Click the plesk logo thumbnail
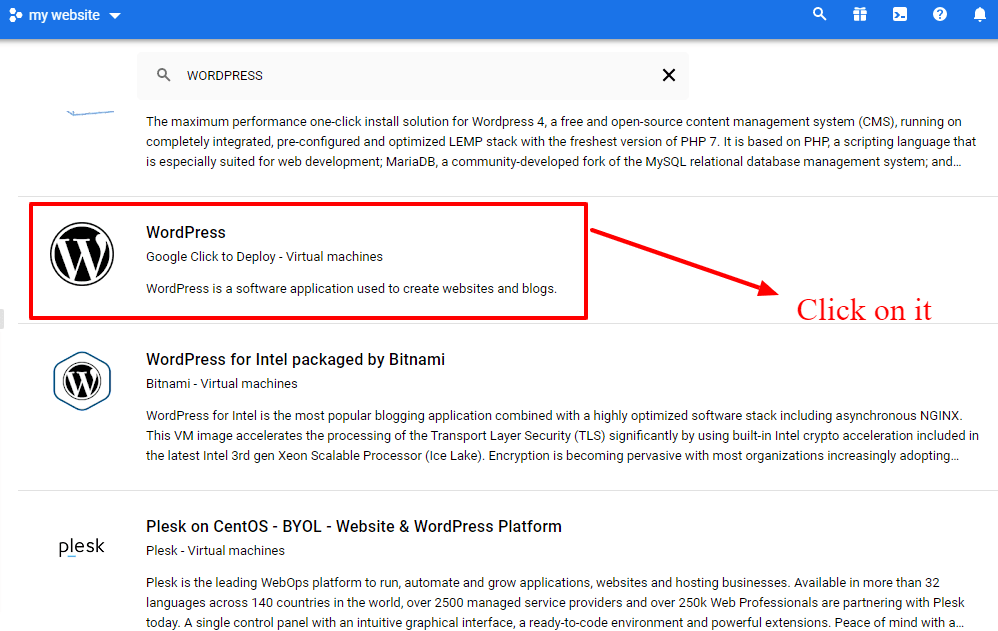 point(81,547)
